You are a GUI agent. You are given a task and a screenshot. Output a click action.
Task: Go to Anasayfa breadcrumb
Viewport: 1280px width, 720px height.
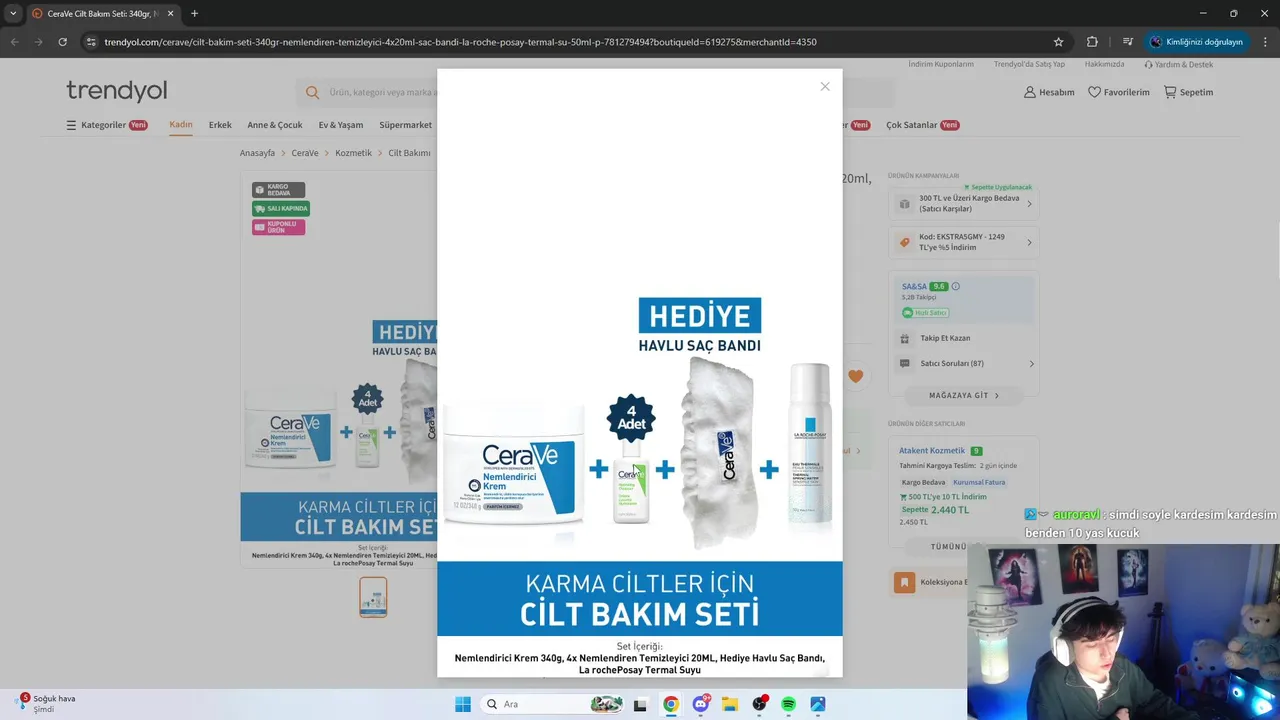pos(257,153)
